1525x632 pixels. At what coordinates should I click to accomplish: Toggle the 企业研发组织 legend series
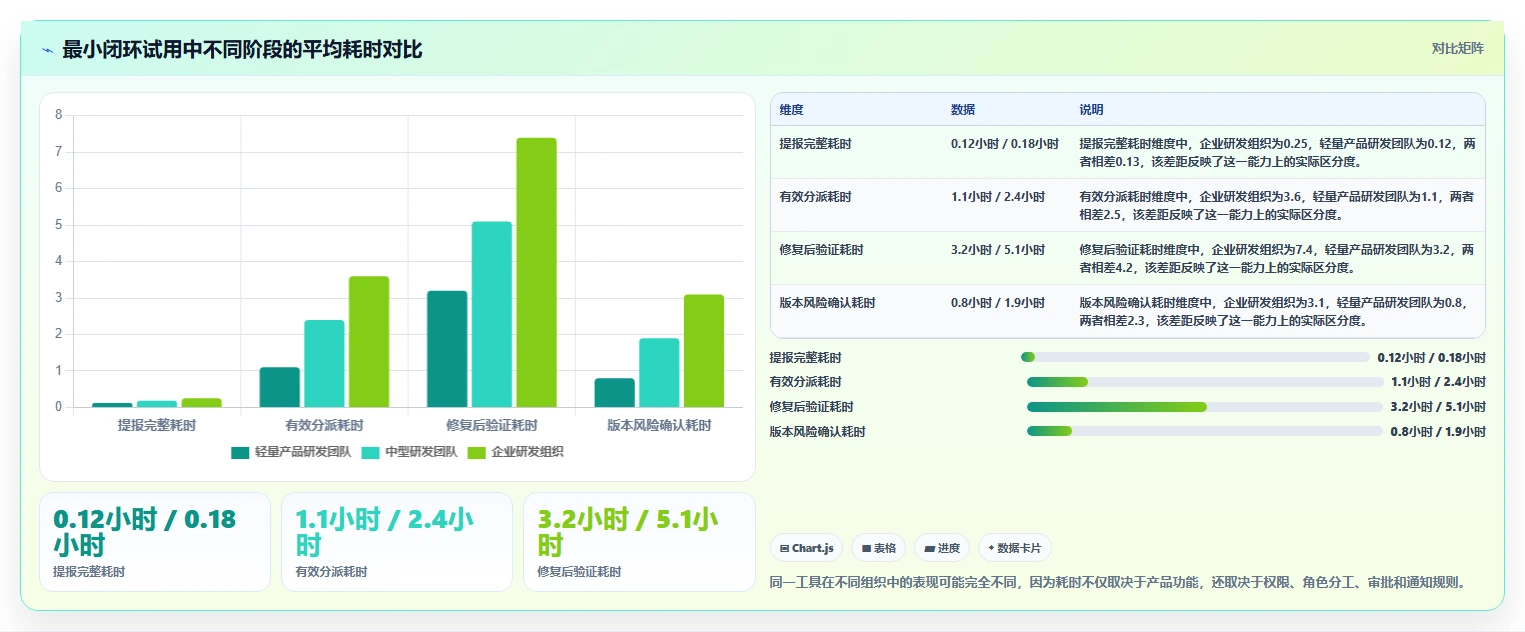516,452
